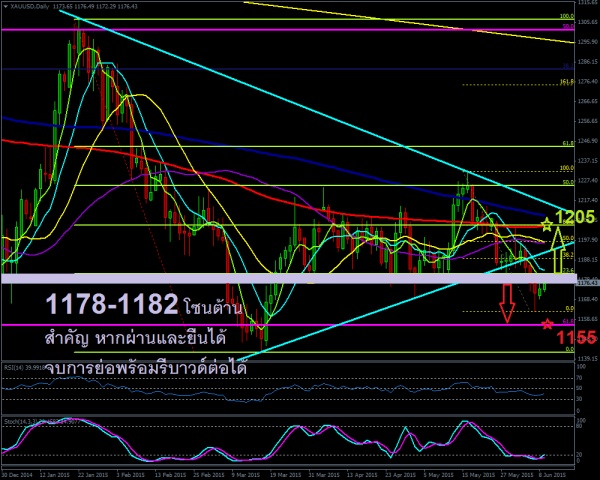Click the 1295.90 price axis label

[x=588, y=42]
